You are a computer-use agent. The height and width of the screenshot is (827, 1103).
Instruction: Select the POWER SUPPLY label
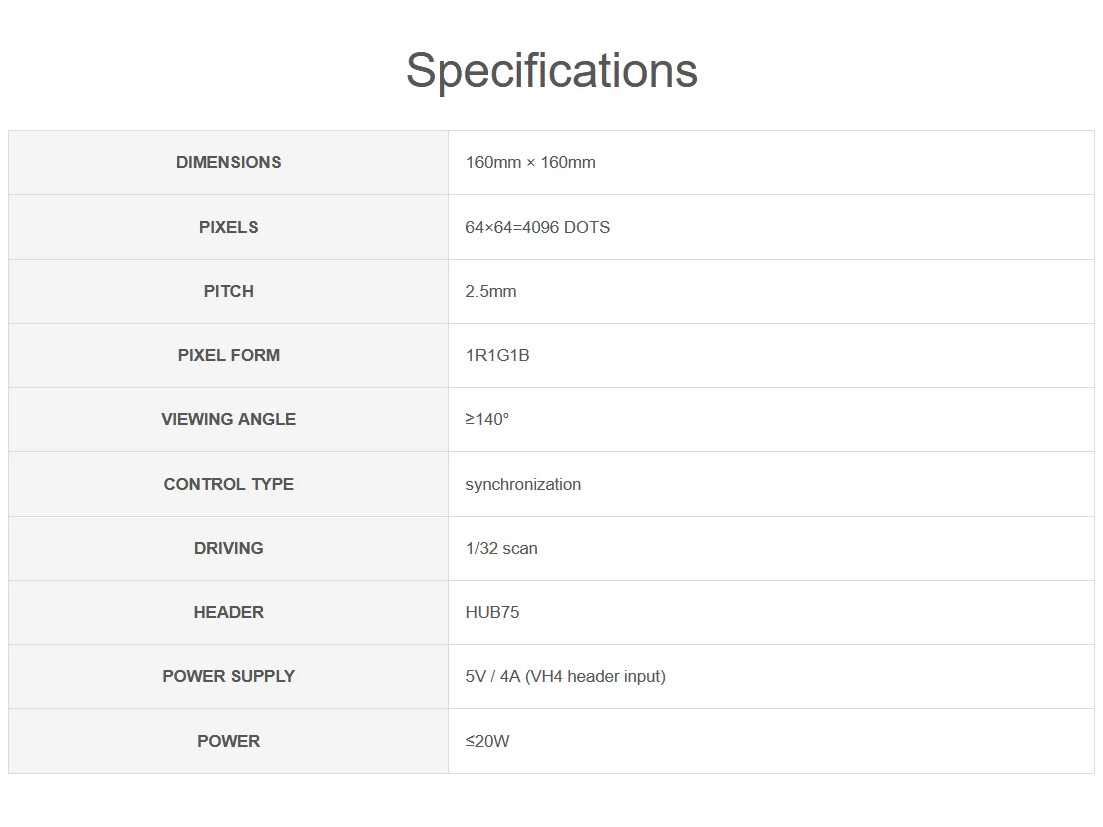(229, 676)
